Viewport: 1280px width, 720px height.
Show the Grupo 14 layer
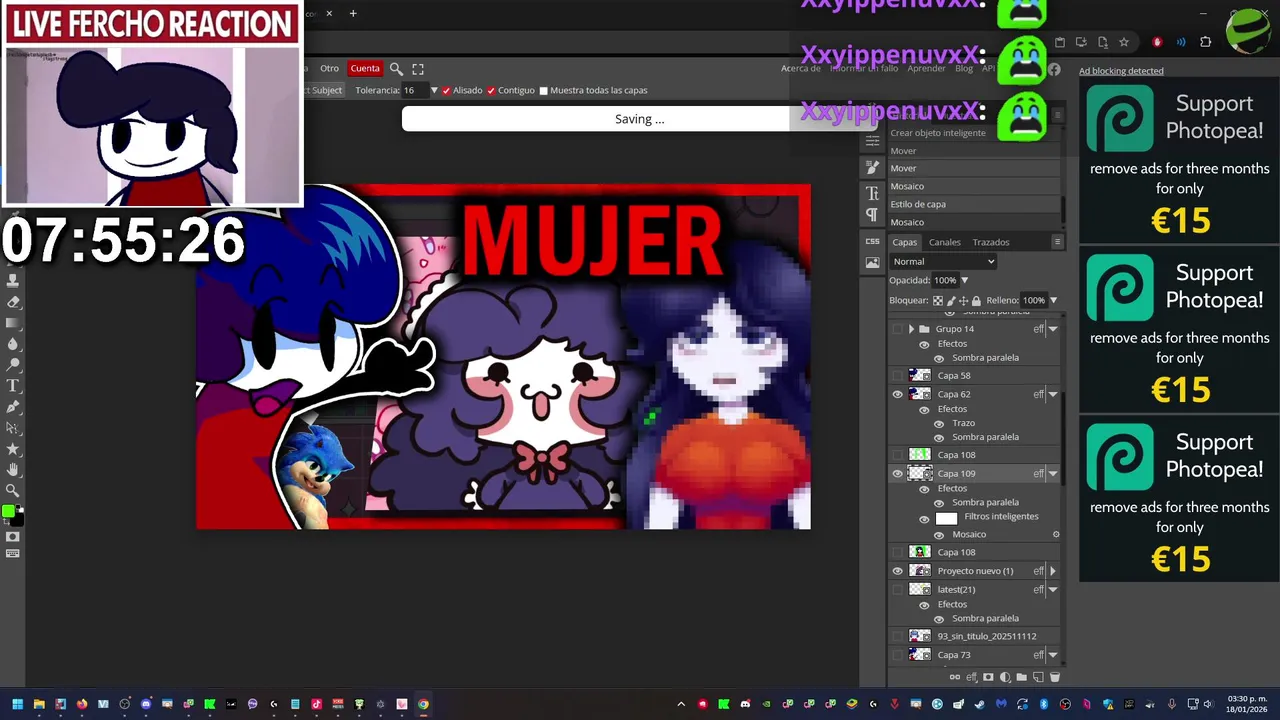pos(897,329)
